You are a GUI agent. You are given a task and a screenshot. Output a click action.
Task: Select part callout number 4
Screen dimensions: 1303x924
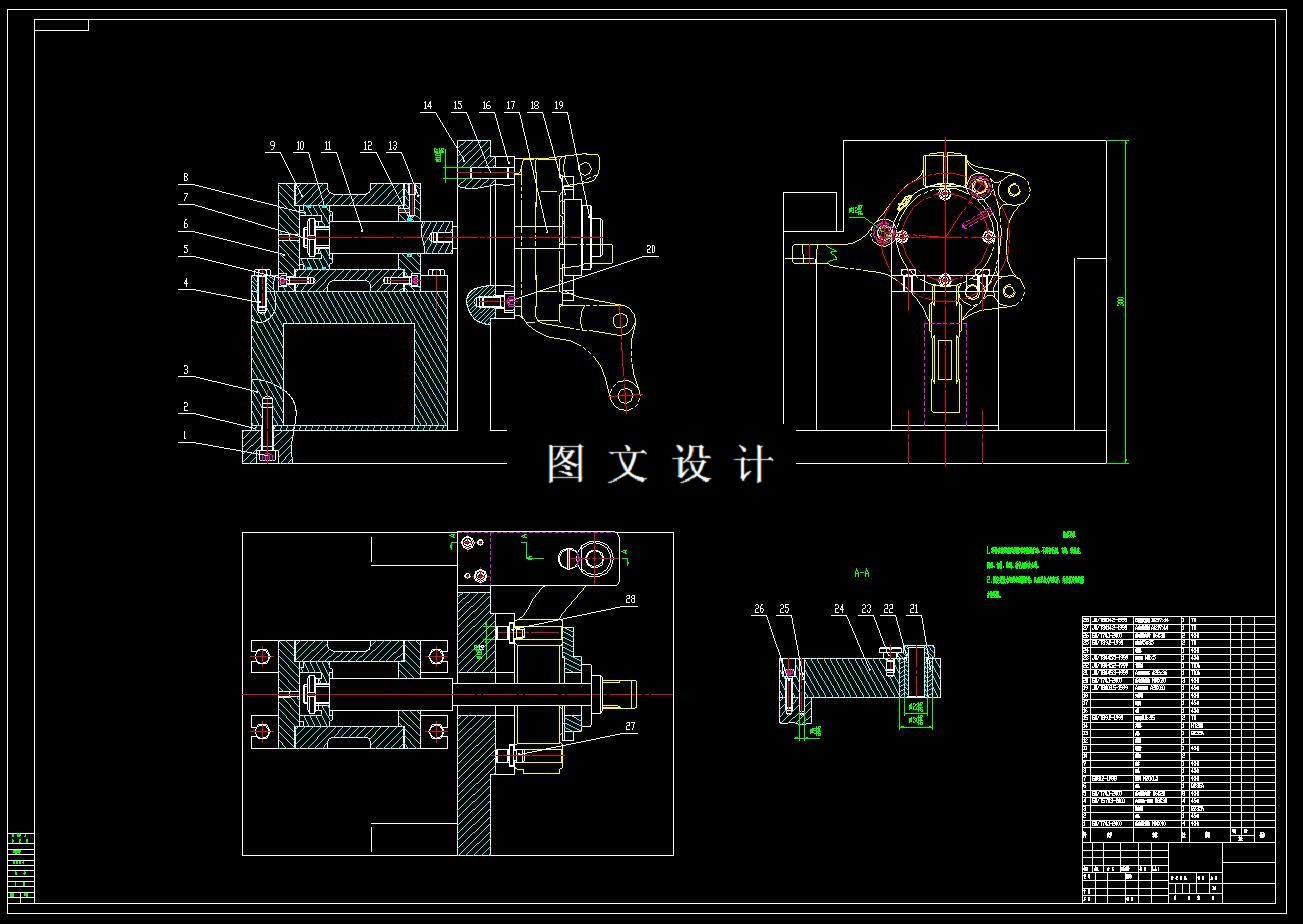click(185, 283)
